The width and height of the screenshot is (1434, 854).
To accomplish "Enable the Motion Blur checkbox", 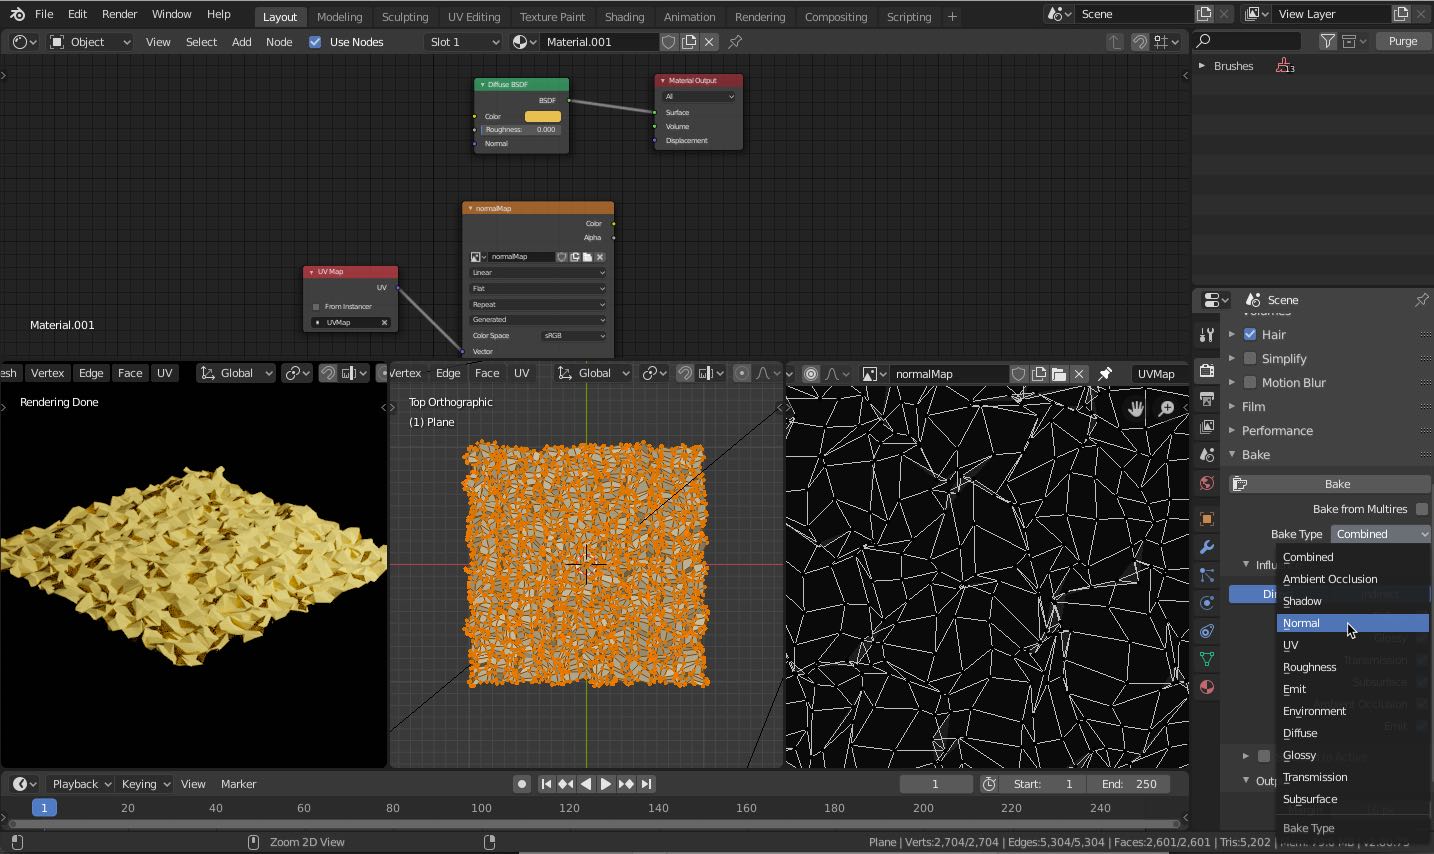I will [x=1250, y=382].
